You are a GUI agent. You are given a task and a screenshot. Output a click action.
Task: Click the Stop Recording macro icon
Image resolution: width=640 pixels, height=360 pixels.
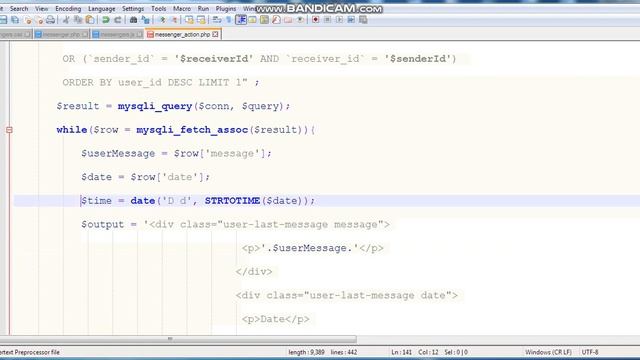pos(327,20)
